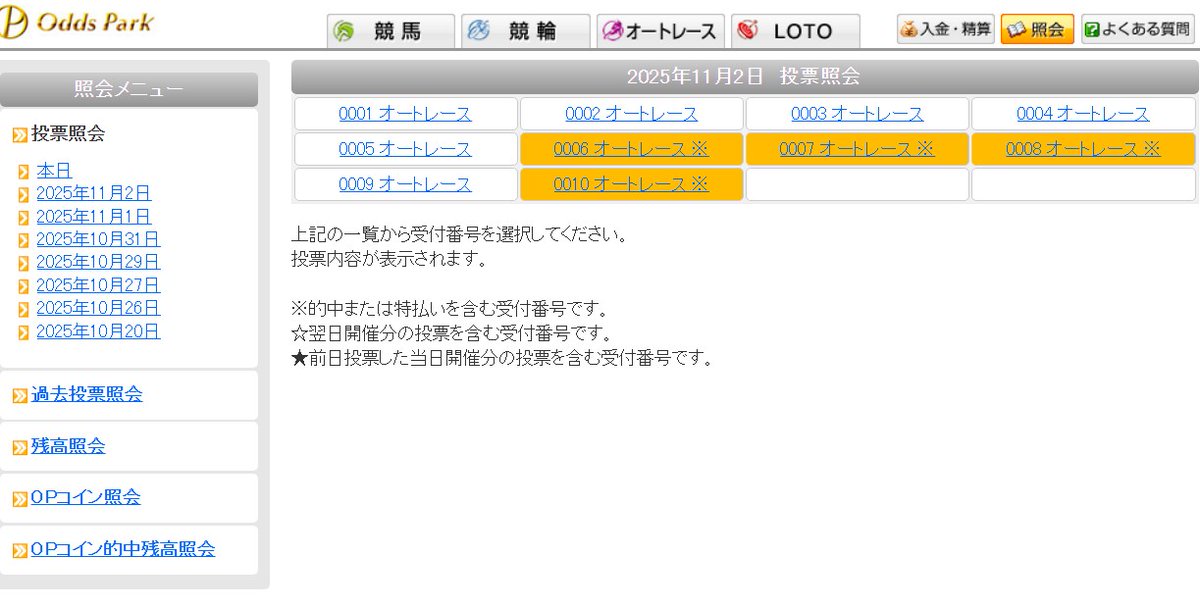
Task: Click the 照会 inquiry button
Action: (1037, 29)
